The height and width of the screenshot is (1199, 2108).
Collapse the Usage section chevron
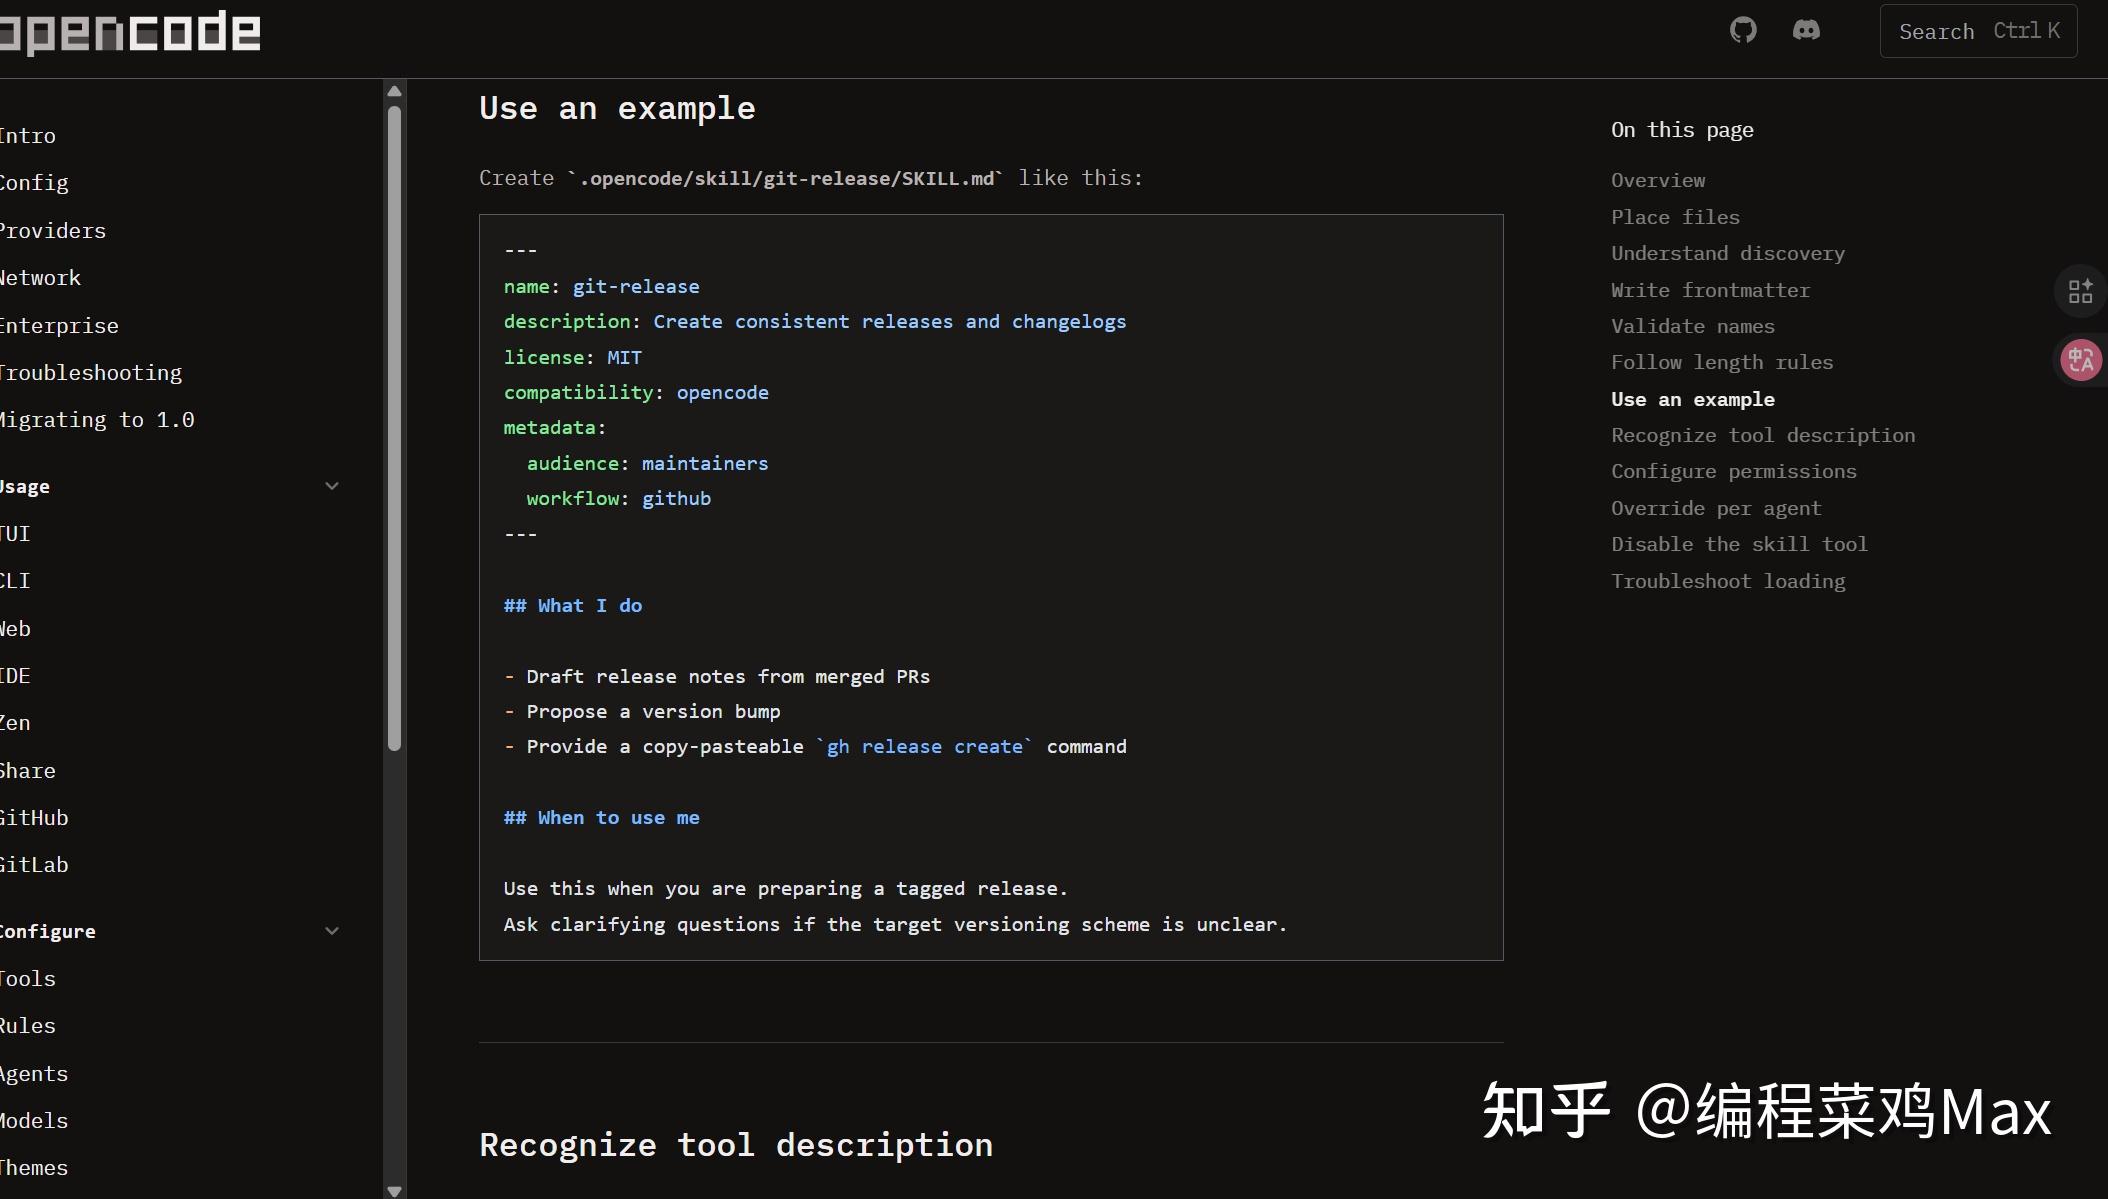pyautogui.click(x=332, y=486)
